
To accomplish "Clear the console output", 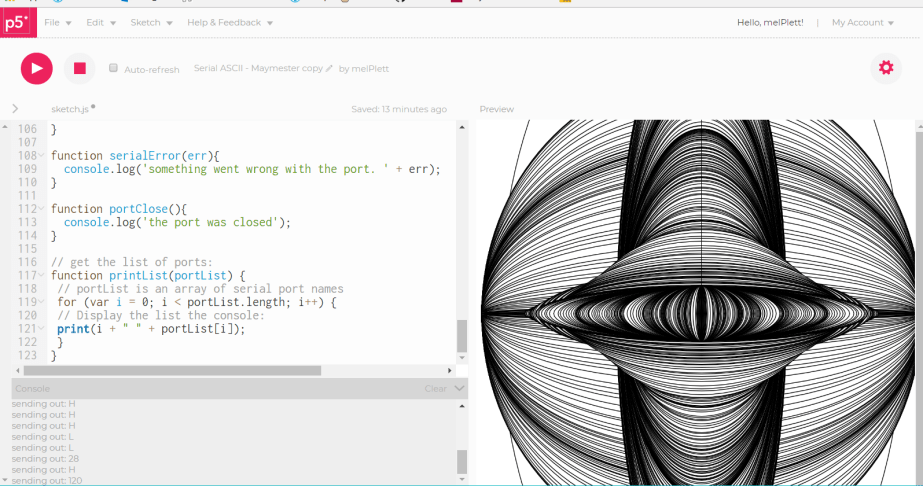I will (435, 388).
